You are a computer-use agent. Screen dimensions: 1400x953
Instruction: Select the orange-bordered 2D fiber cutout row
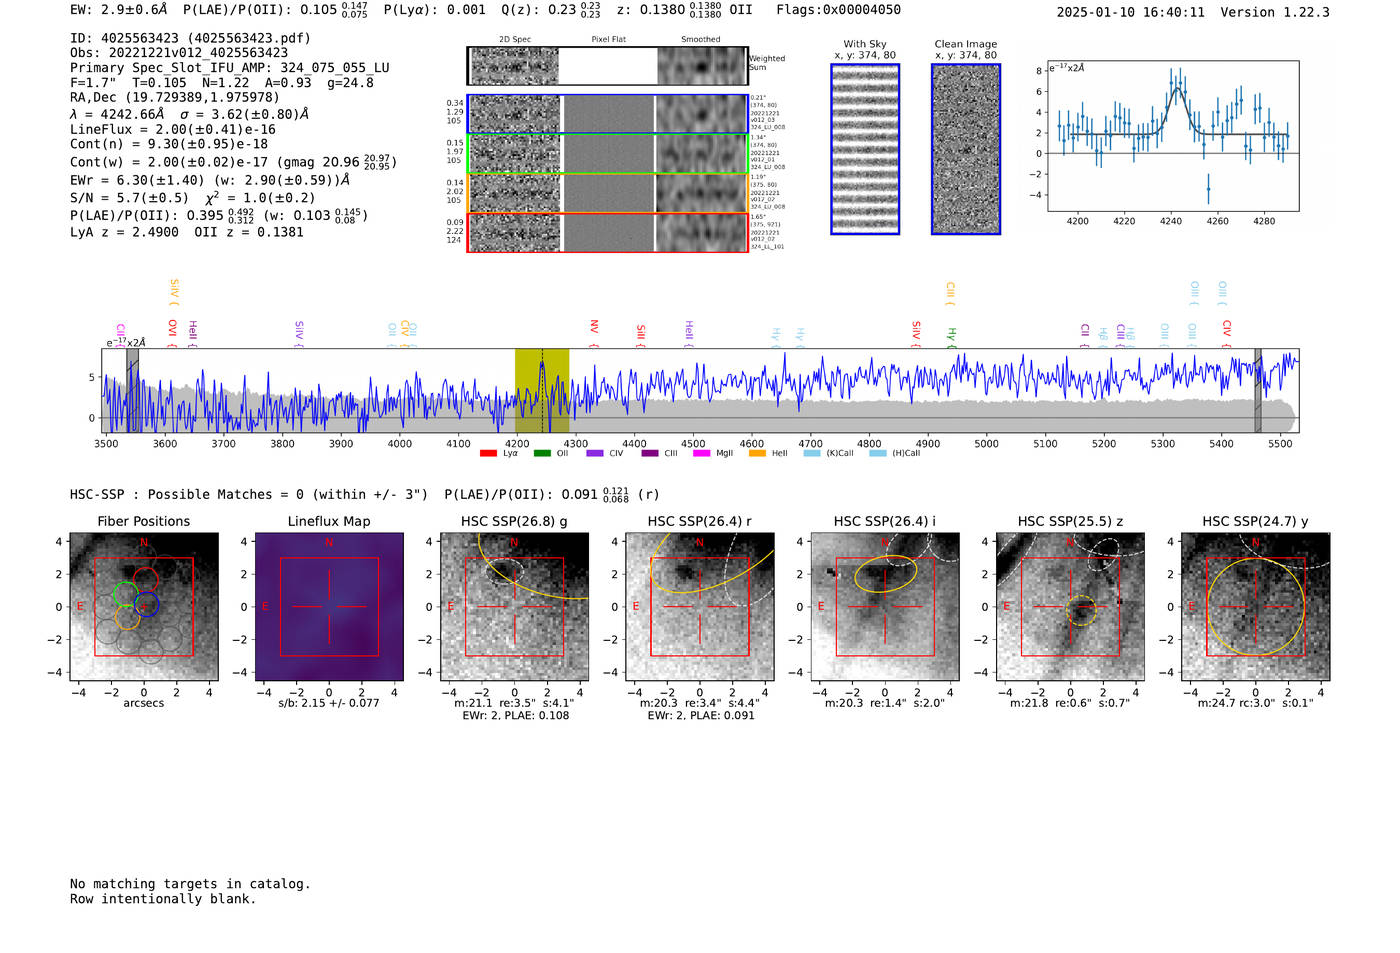[x=607, y=193]
